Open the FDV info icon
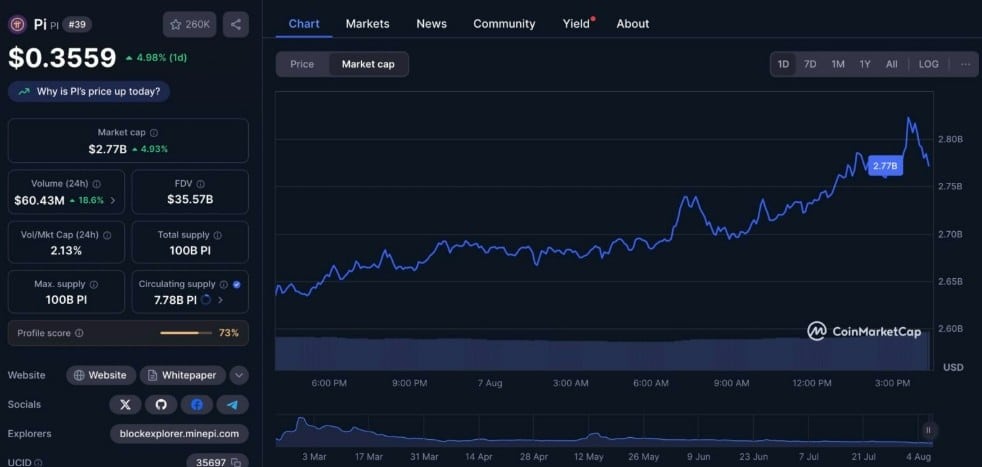Screen dimensions: 982x467 (x=200, y=184)
